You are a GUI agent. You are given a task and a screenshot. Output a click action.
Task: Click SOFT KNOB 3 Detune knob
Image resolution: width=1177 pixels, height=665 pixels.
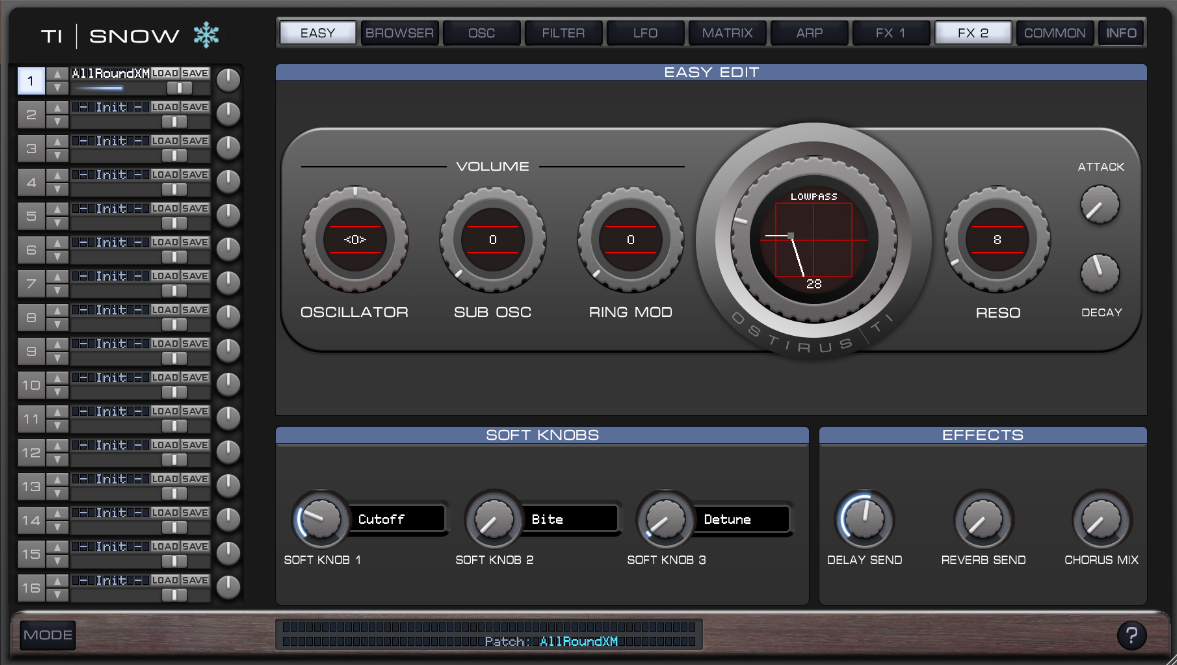click(665, 519)
